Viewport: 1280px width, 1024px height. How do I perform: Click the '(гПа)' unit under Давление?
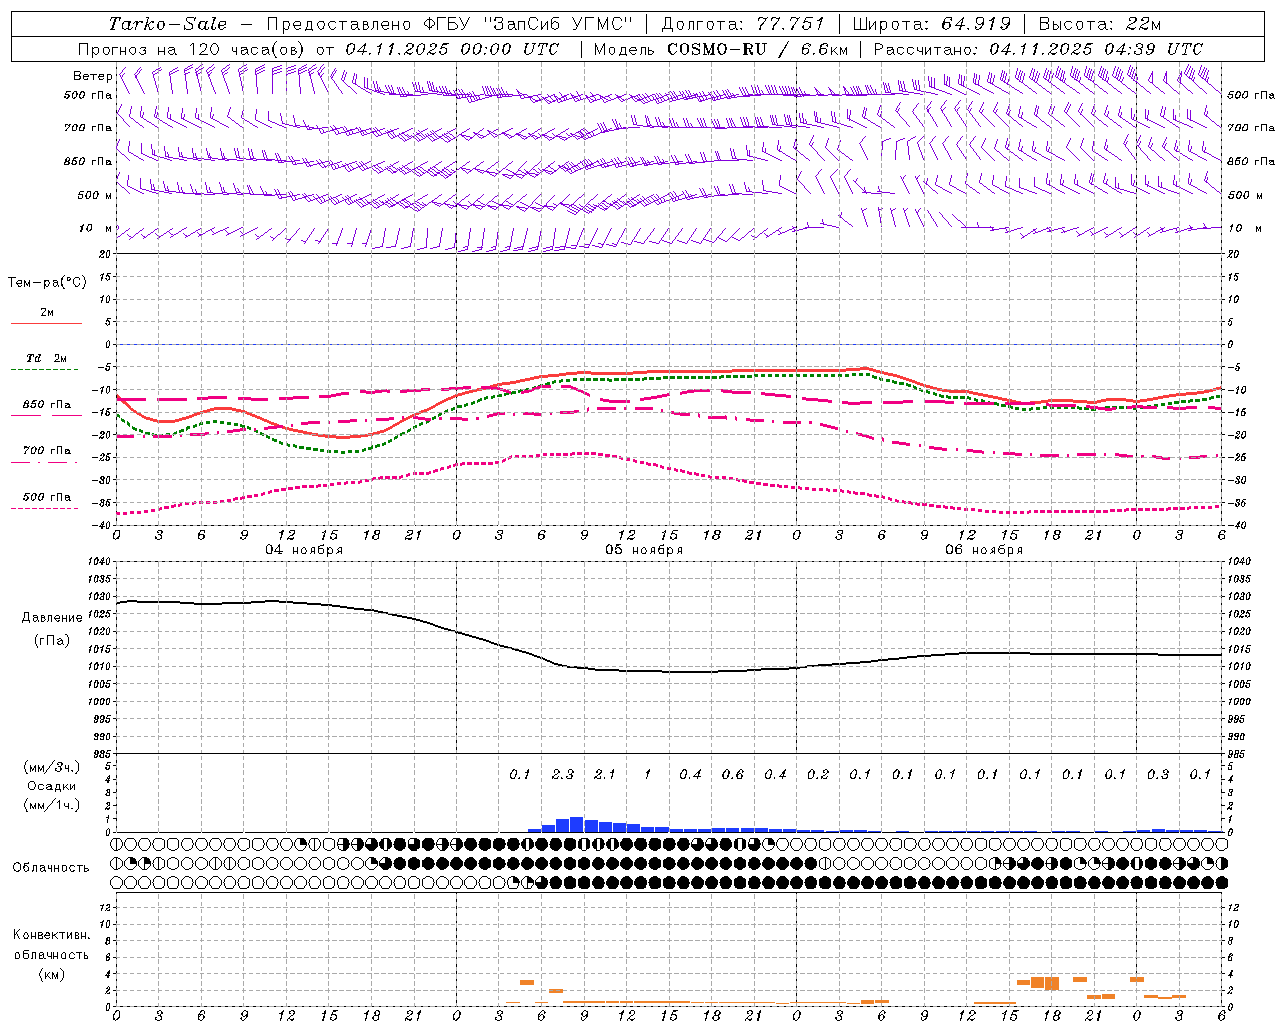[x=52, y=641]
